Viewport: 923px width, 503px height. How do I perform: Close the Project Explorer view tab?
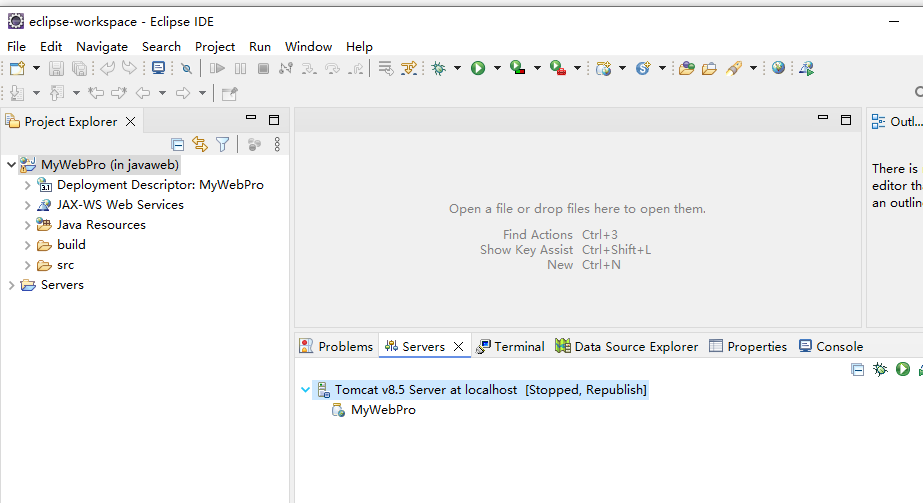tap(131, 121)
